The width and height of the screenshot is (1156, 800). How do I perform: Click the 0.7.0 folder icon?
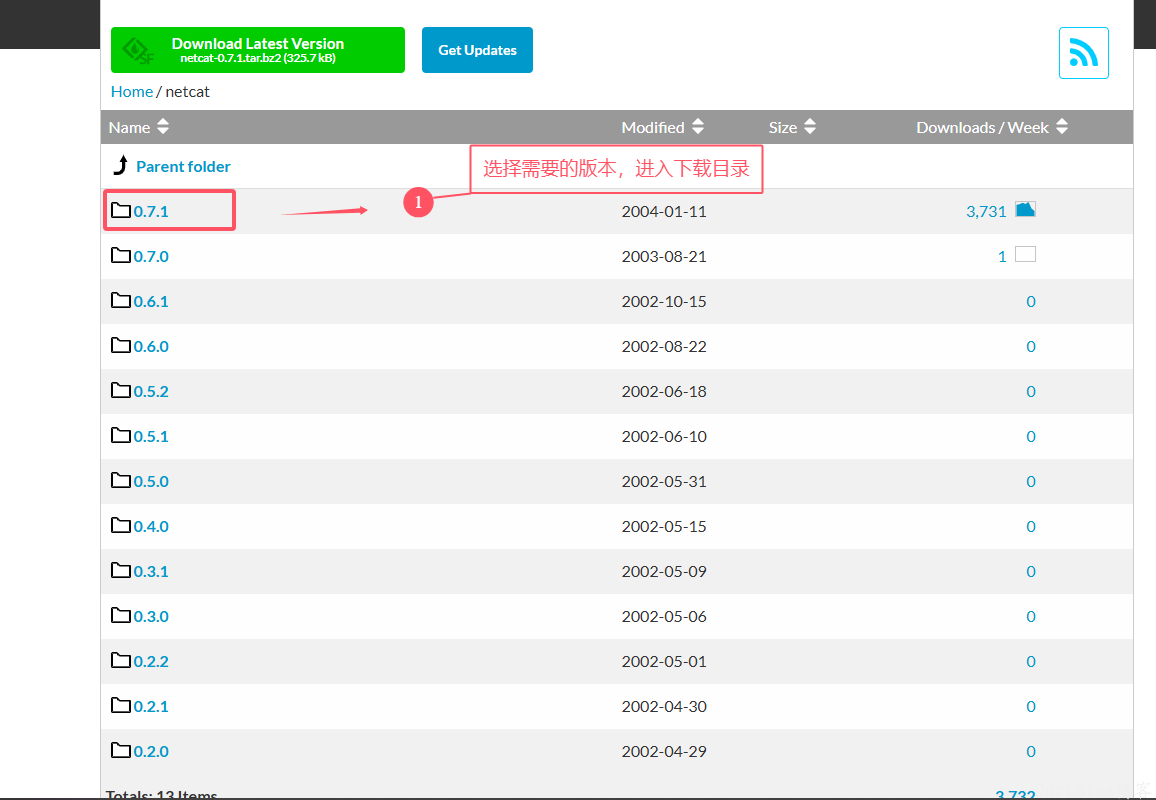click(121, 256)
